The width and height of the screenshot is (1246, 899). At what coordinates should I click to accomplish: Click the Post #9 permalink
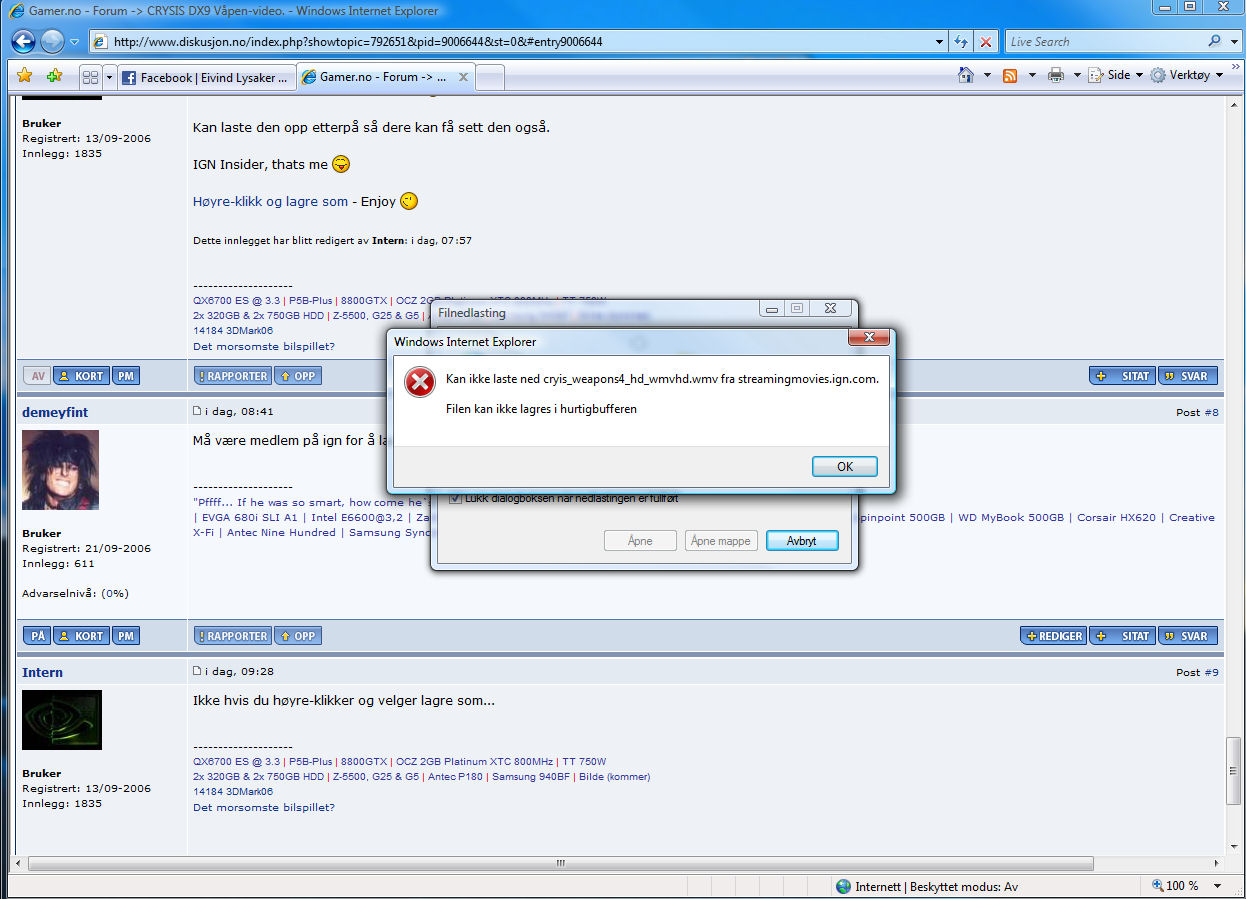1197,672
